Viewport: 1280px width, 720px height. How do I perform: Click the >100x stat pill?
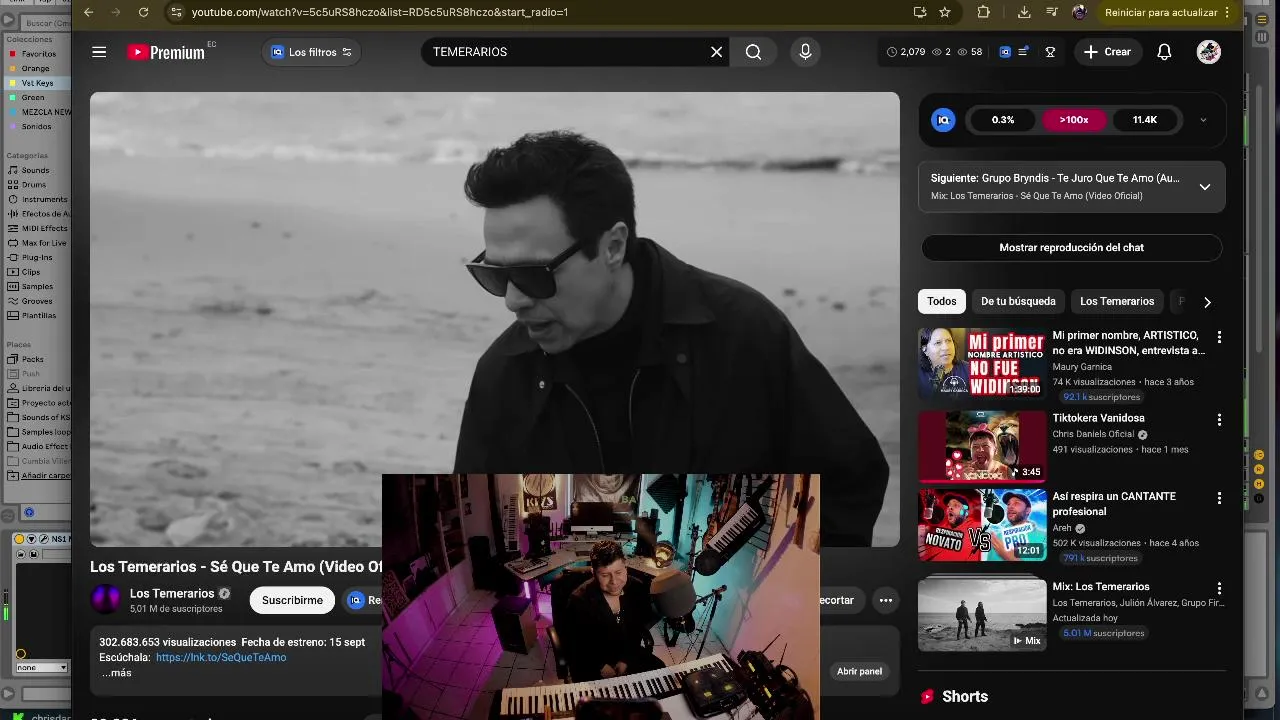pyautogui.click(x=1074, y=120)
